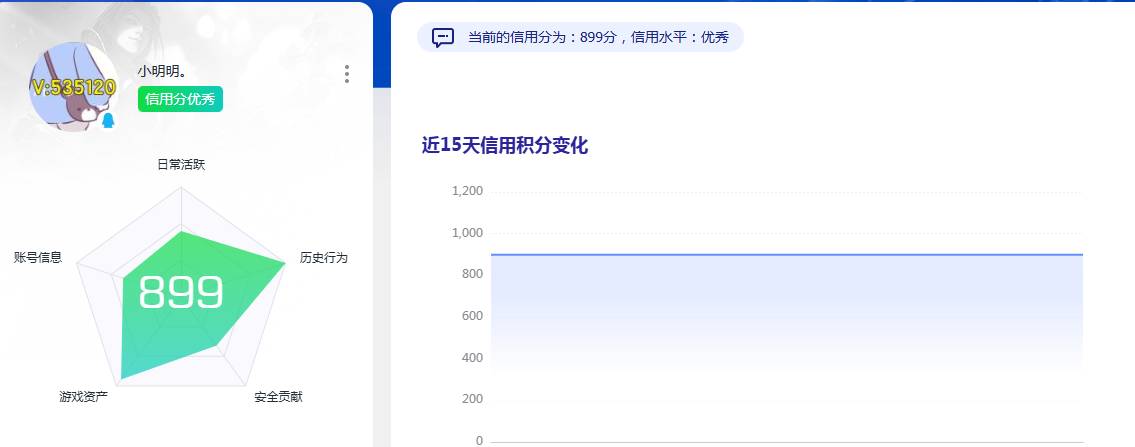Open the three-dot more options menu
Screen dimensions: 1135x447
coord(347,74)
